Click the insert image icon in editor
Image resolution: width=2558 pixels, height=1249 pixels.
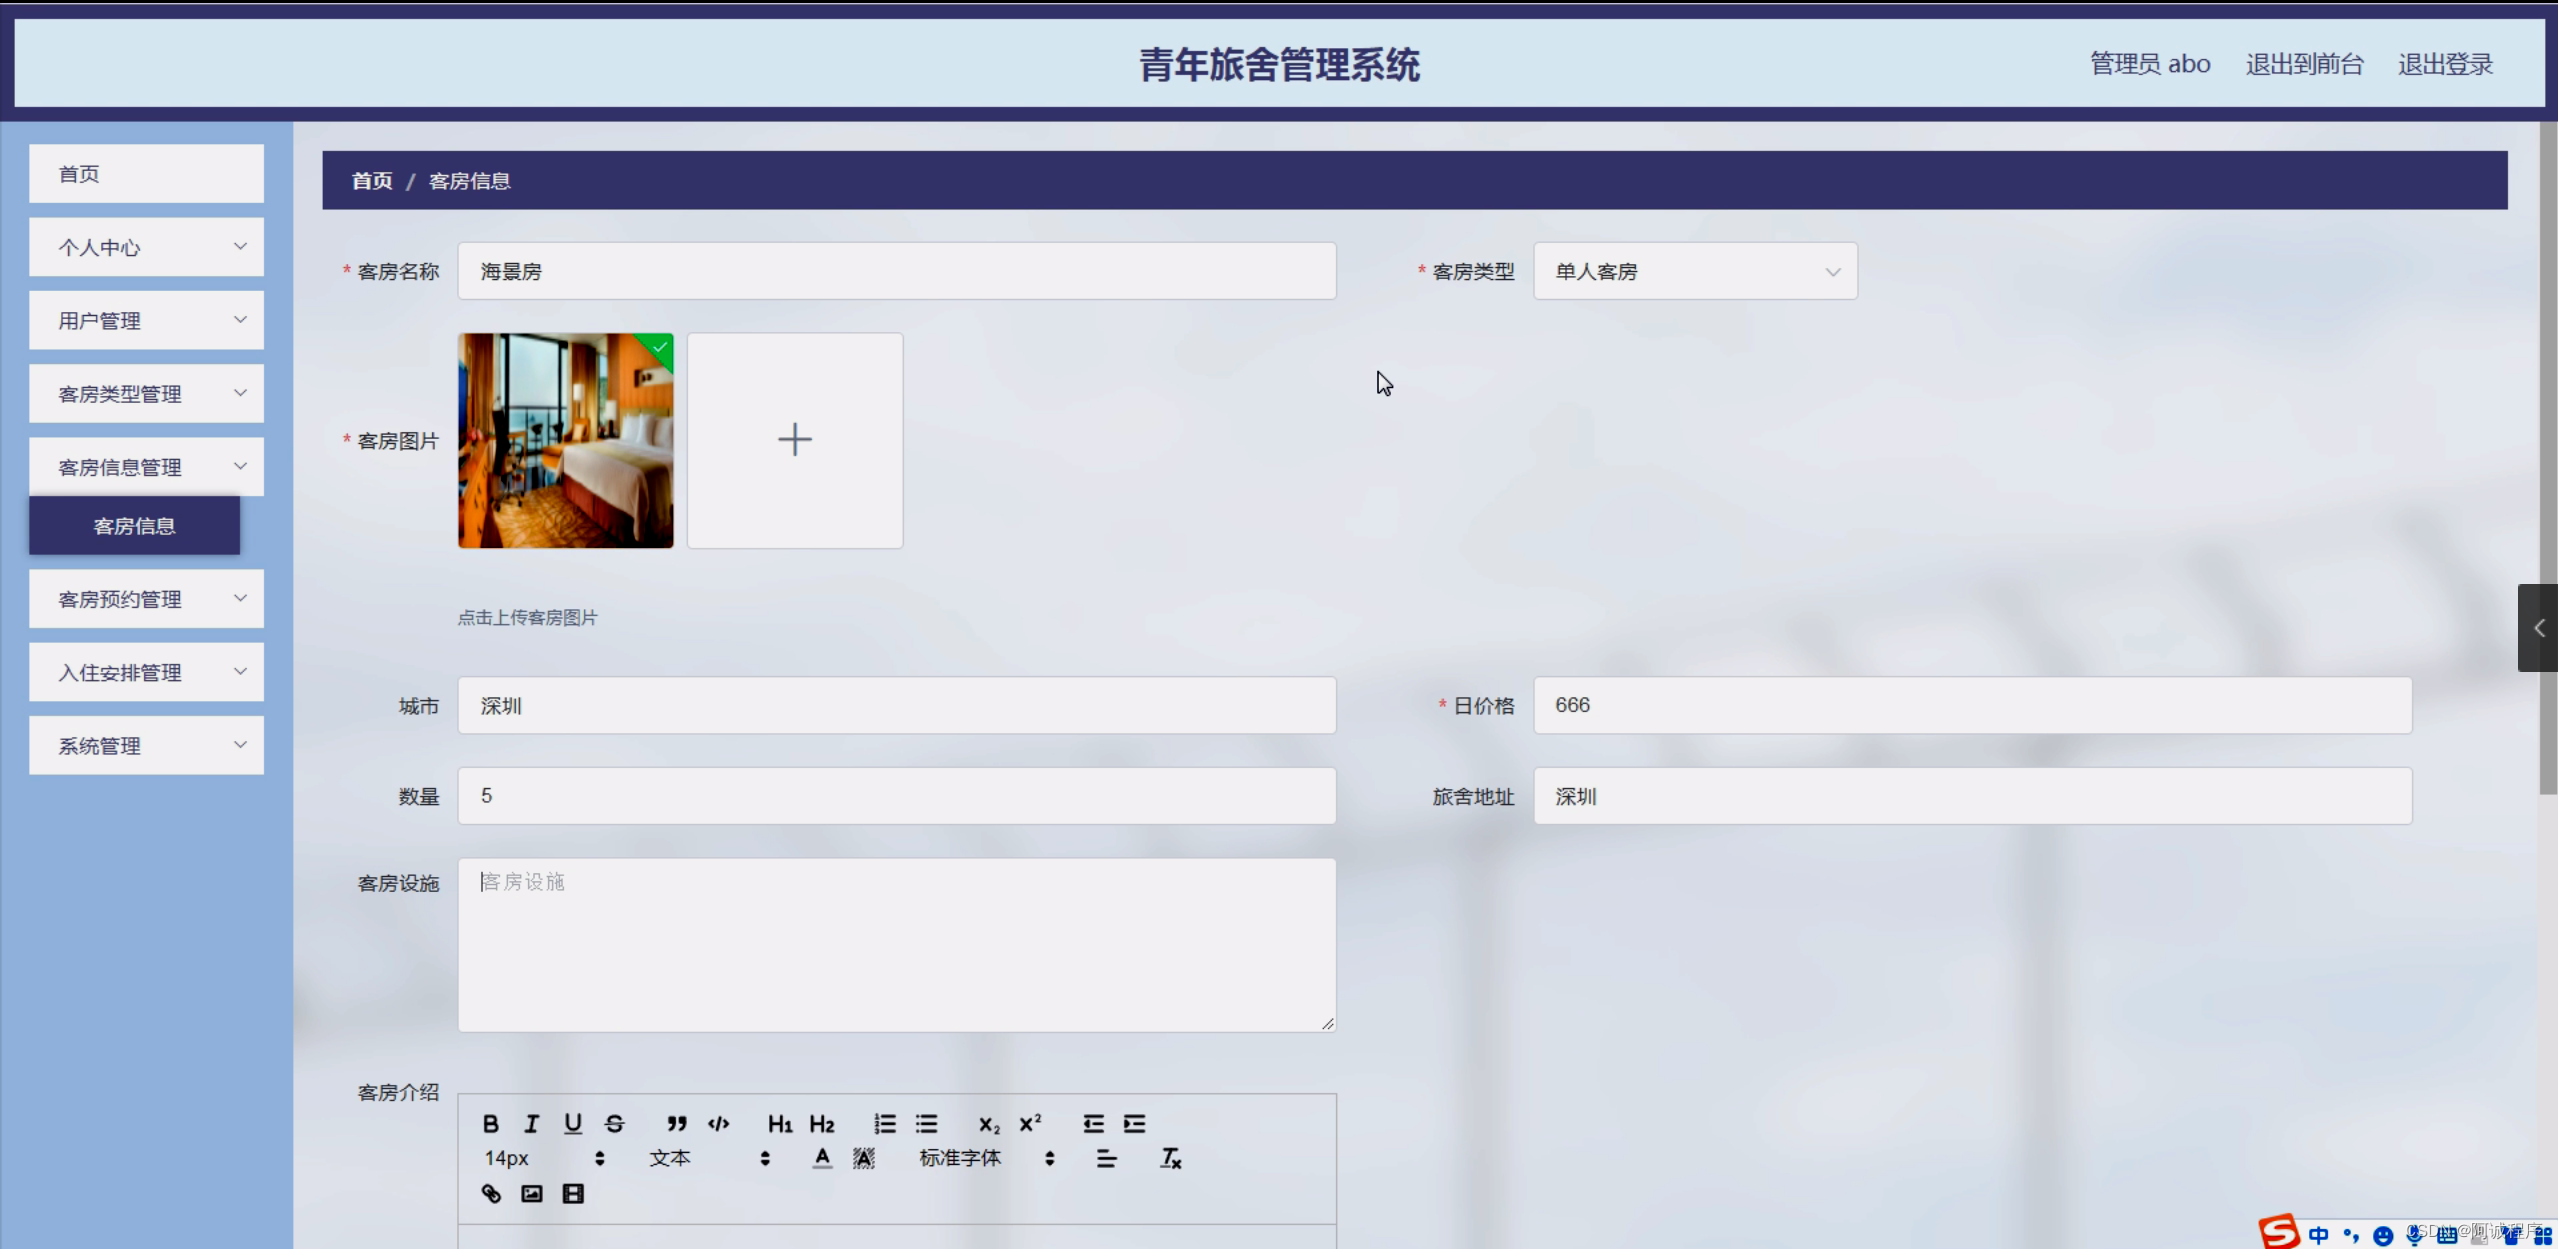click(x=532, y=1193)
